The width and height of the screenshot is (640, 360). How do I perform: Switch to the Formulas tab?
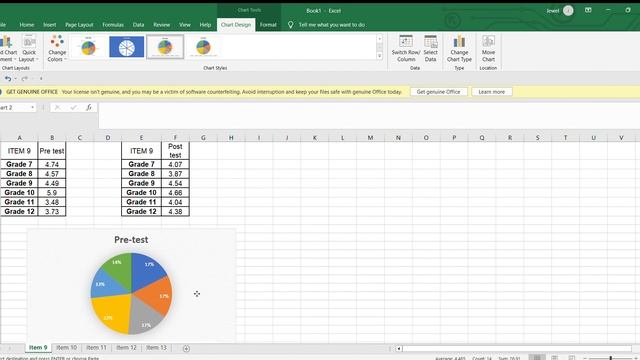tap(113, 25)
